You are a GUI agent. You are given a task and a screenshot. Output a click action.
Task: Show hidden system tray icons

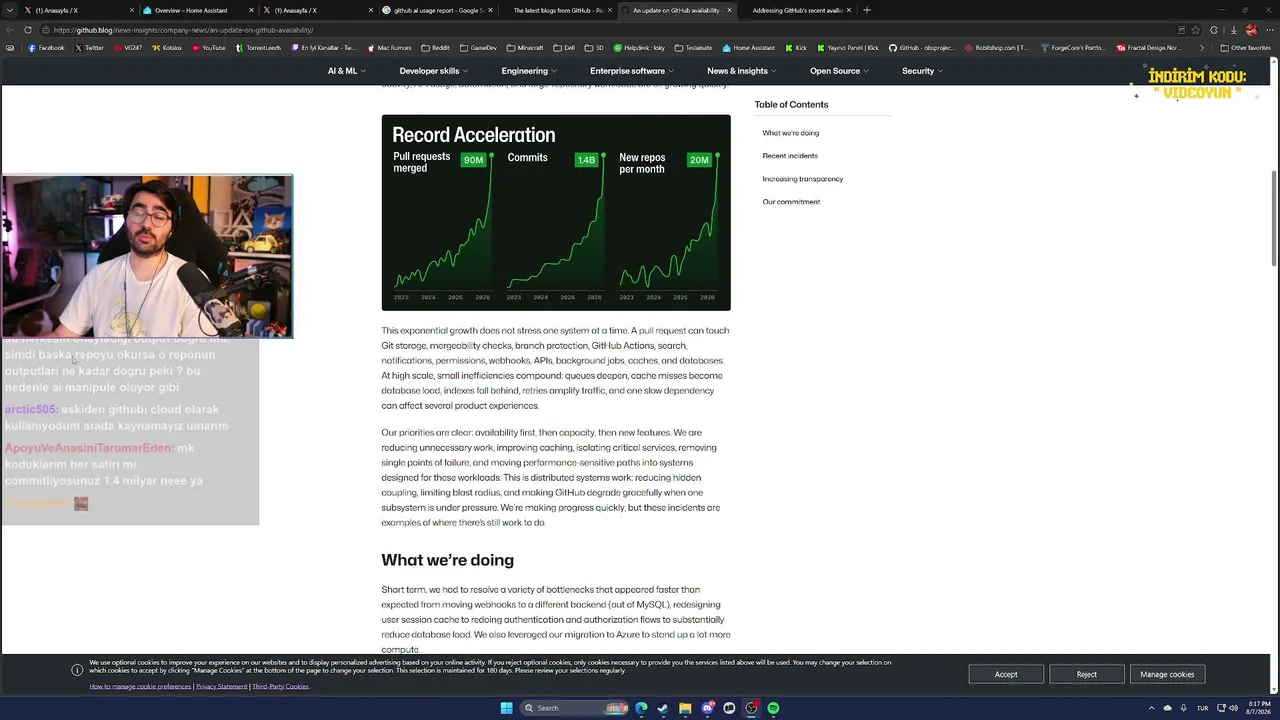coord(1151,708)
